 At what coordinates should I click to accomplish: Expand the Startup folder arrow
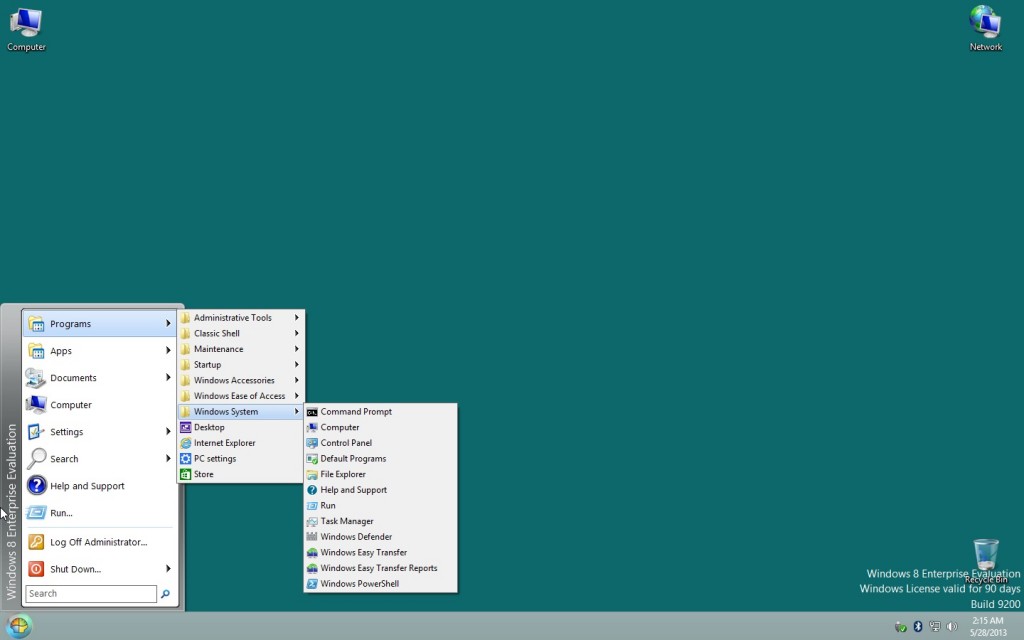point(296,364)
